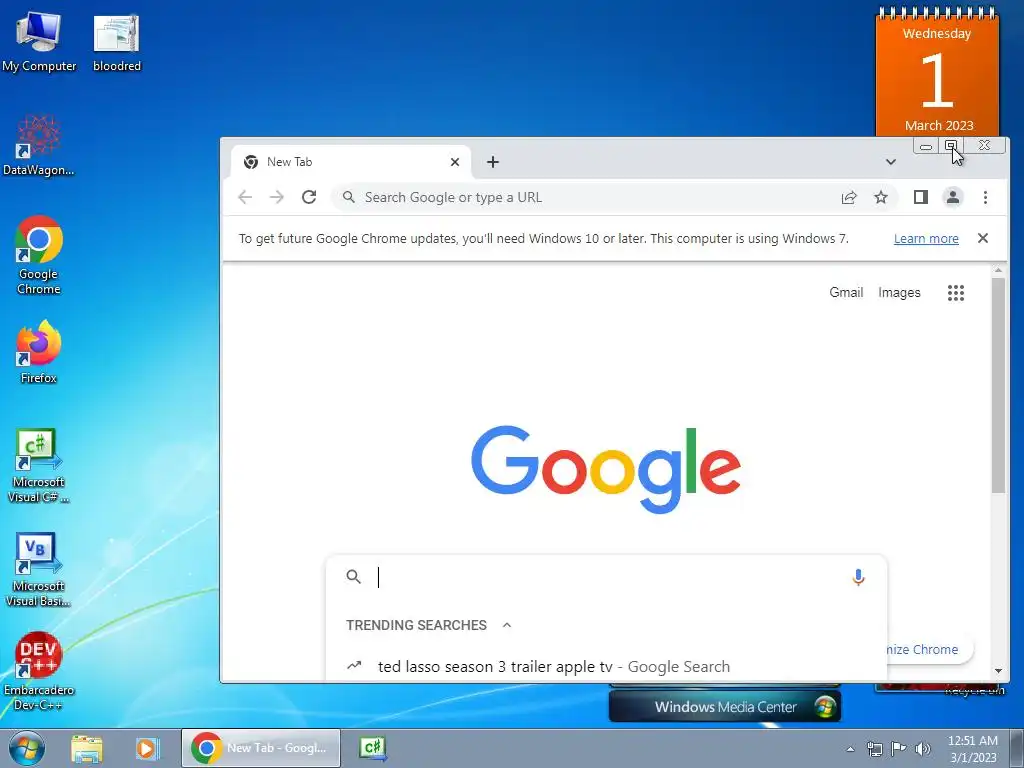Image resolution: width=1024 pixels, height=768 pixels.
Task: Click page vertical scrollbar thumb
Action: 998,385
